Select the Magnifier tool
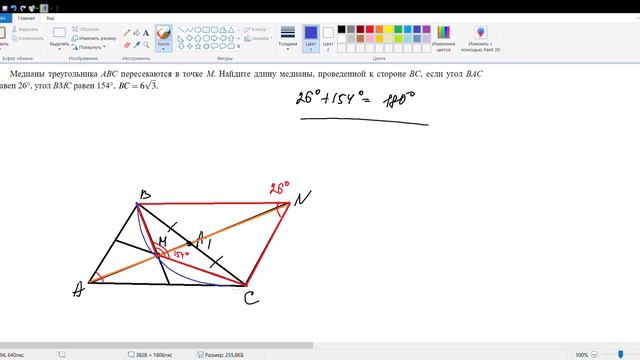Viewport: 640px width, 360px height. coord(146,44)
